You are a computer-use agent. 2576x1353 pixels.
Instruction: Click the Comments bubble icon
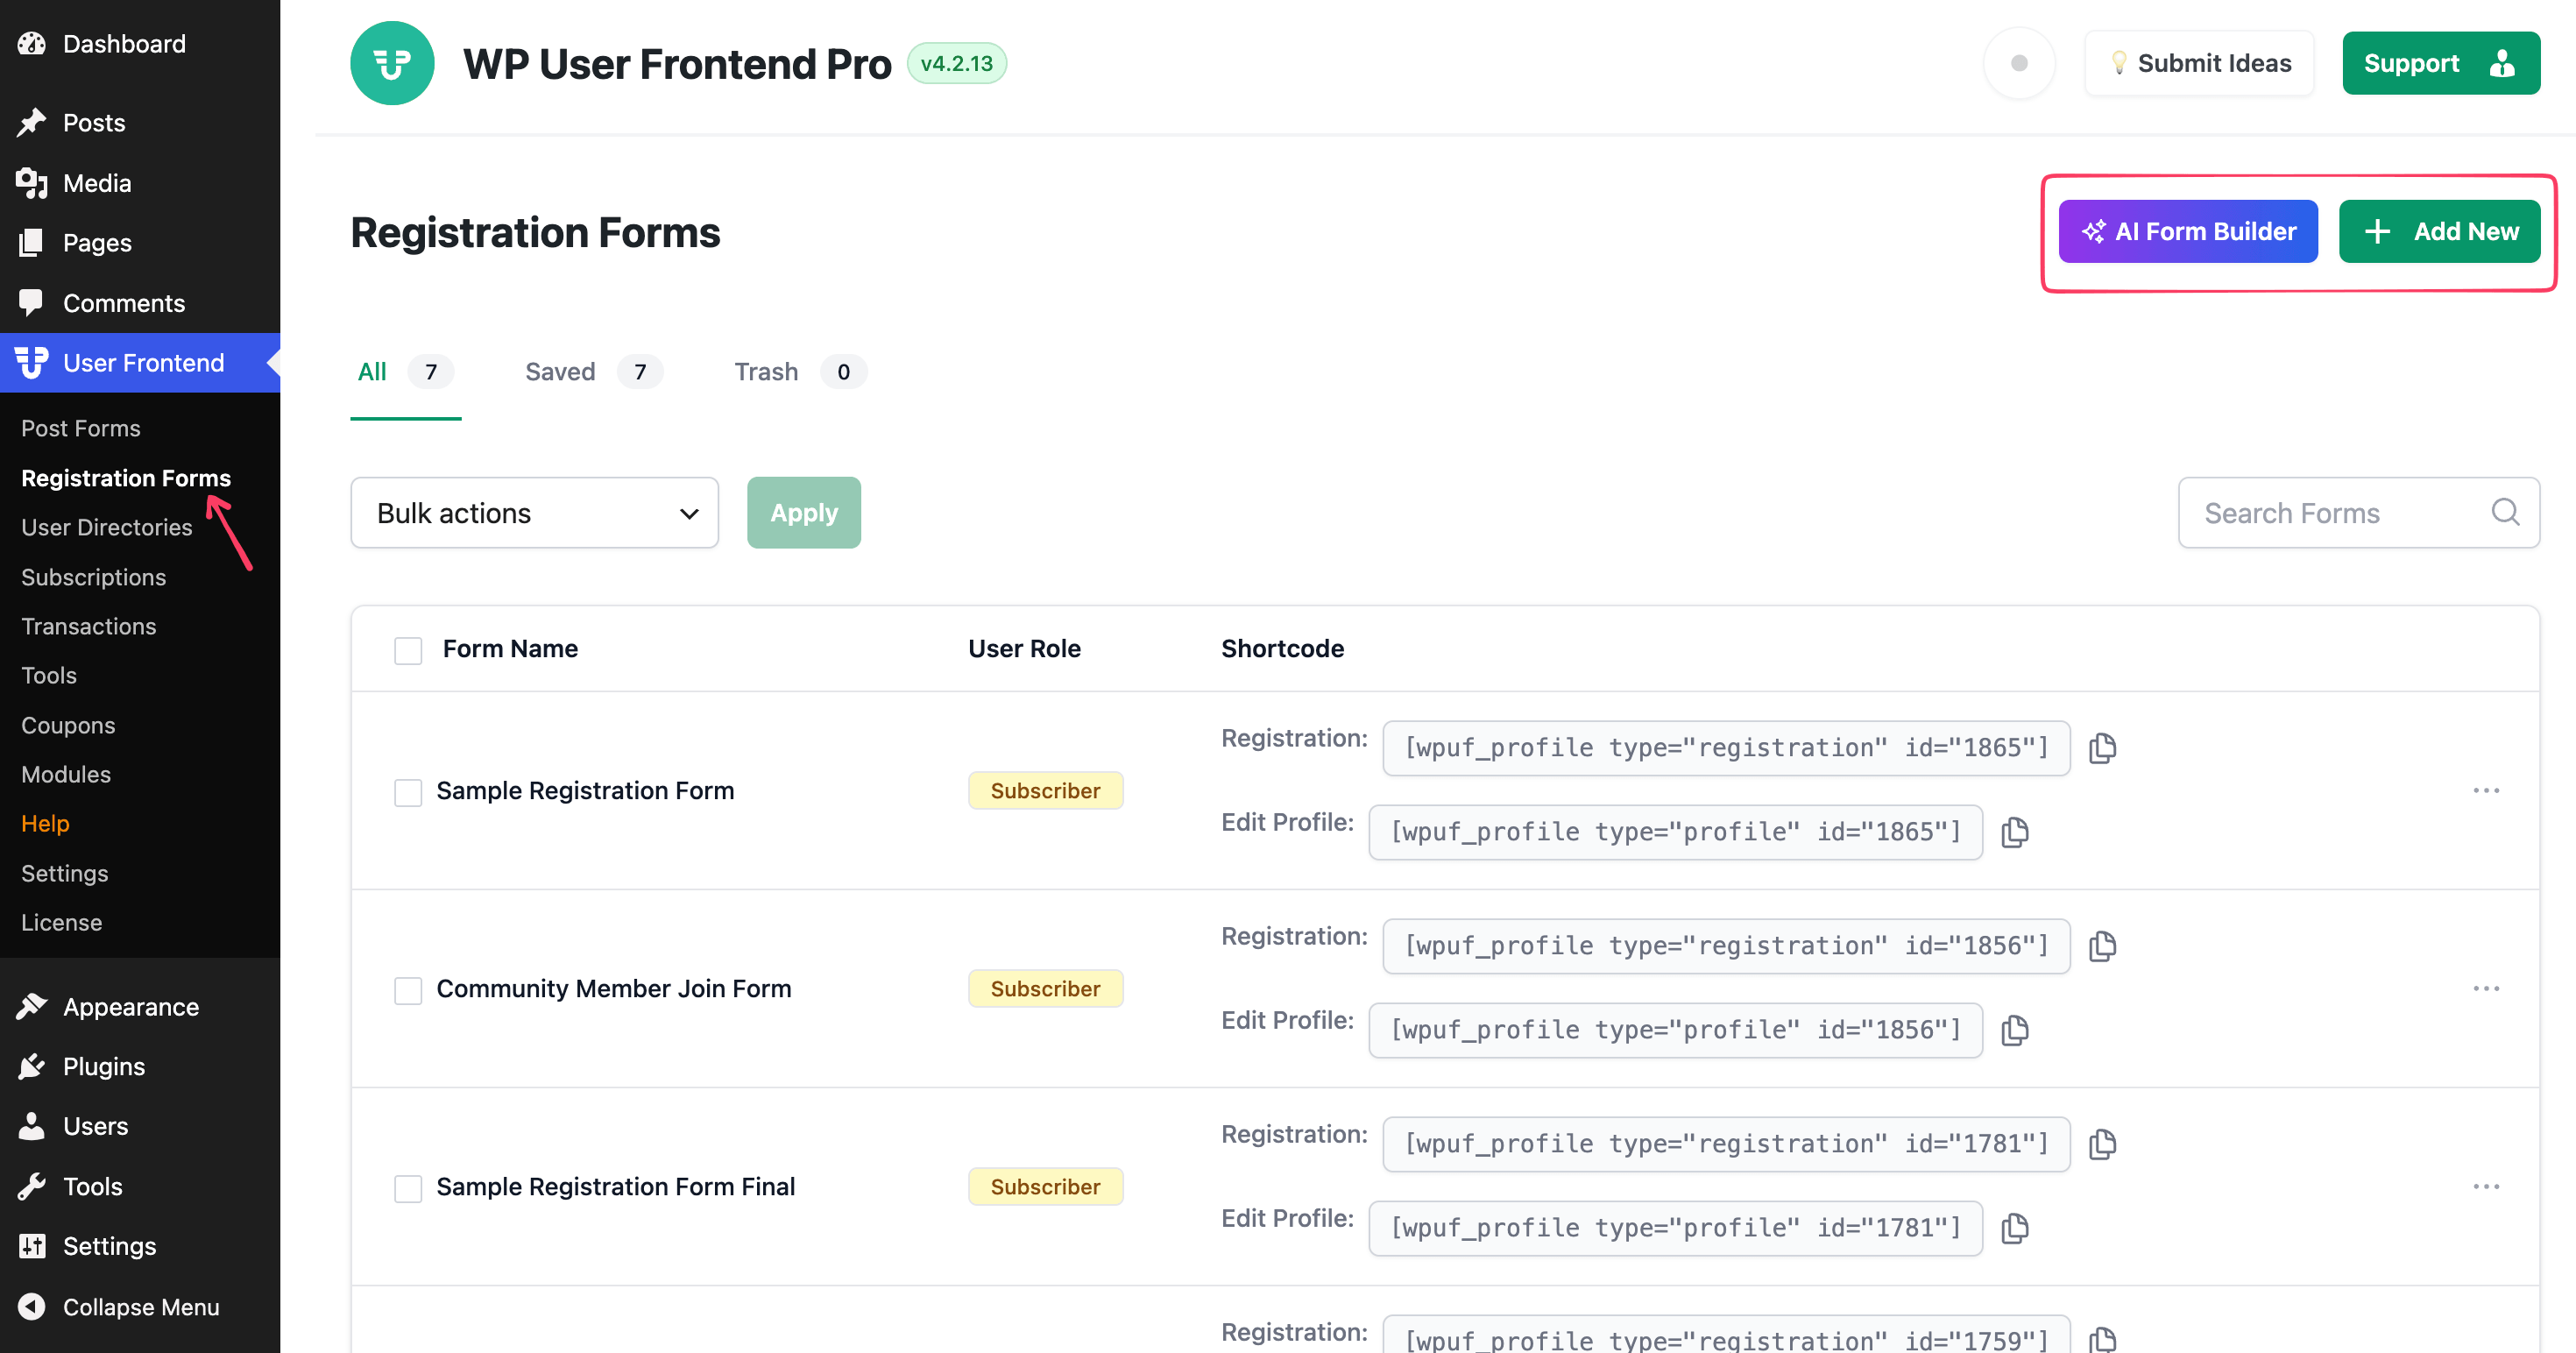point(32,303)
